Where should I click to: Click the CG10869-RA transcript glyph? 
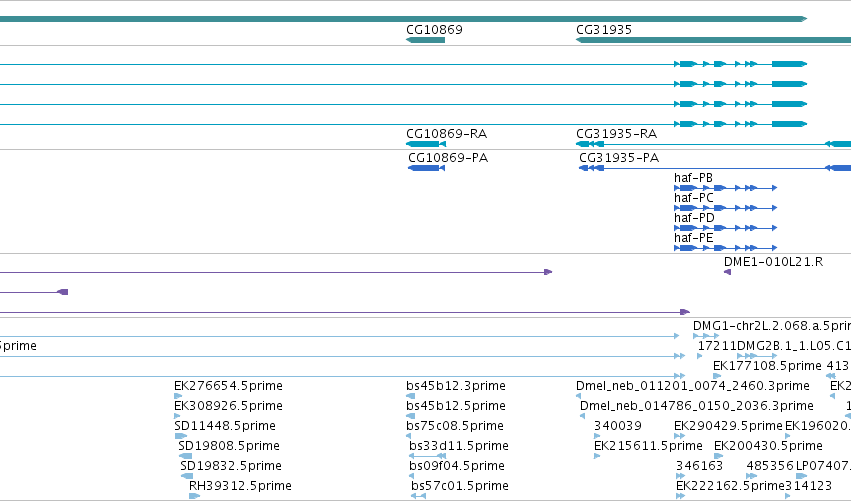click(x=426, y=144)
